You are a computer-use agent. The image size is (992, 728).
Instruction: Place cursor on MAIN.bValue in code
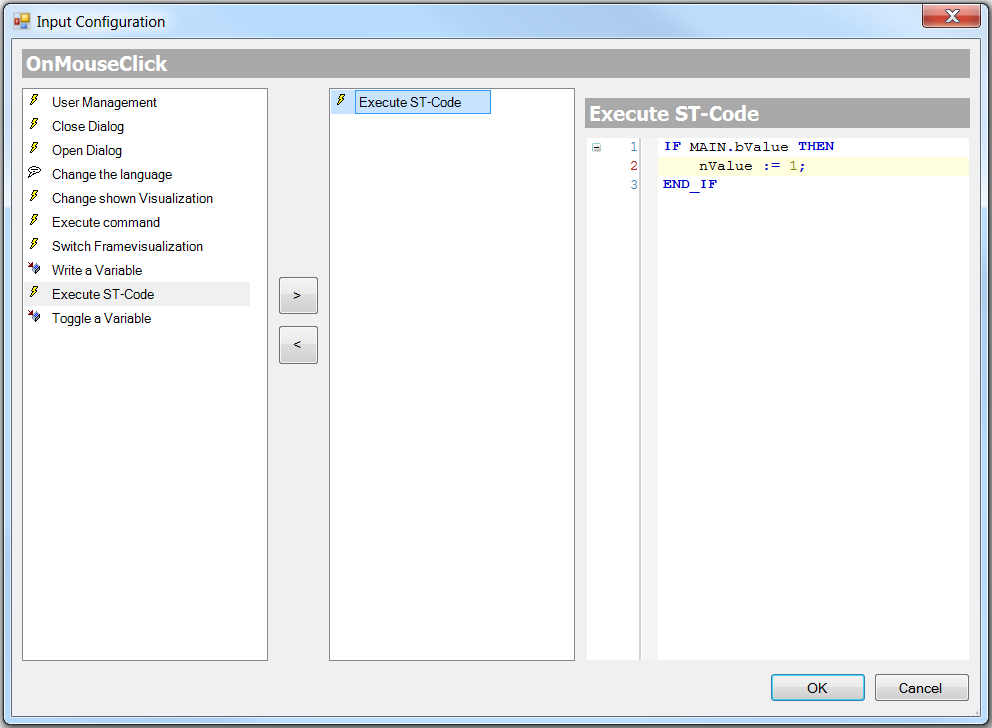(738, 147)
